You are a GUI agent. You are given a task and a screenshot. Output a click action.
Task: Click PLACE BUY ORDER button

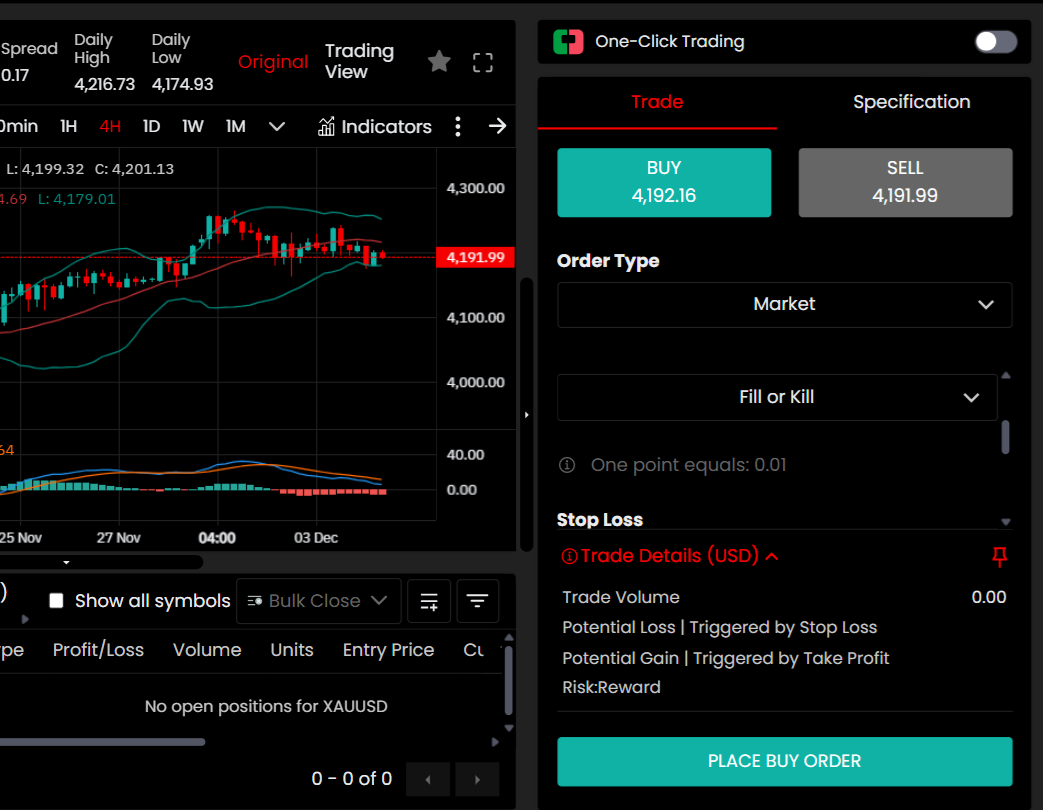784,761
